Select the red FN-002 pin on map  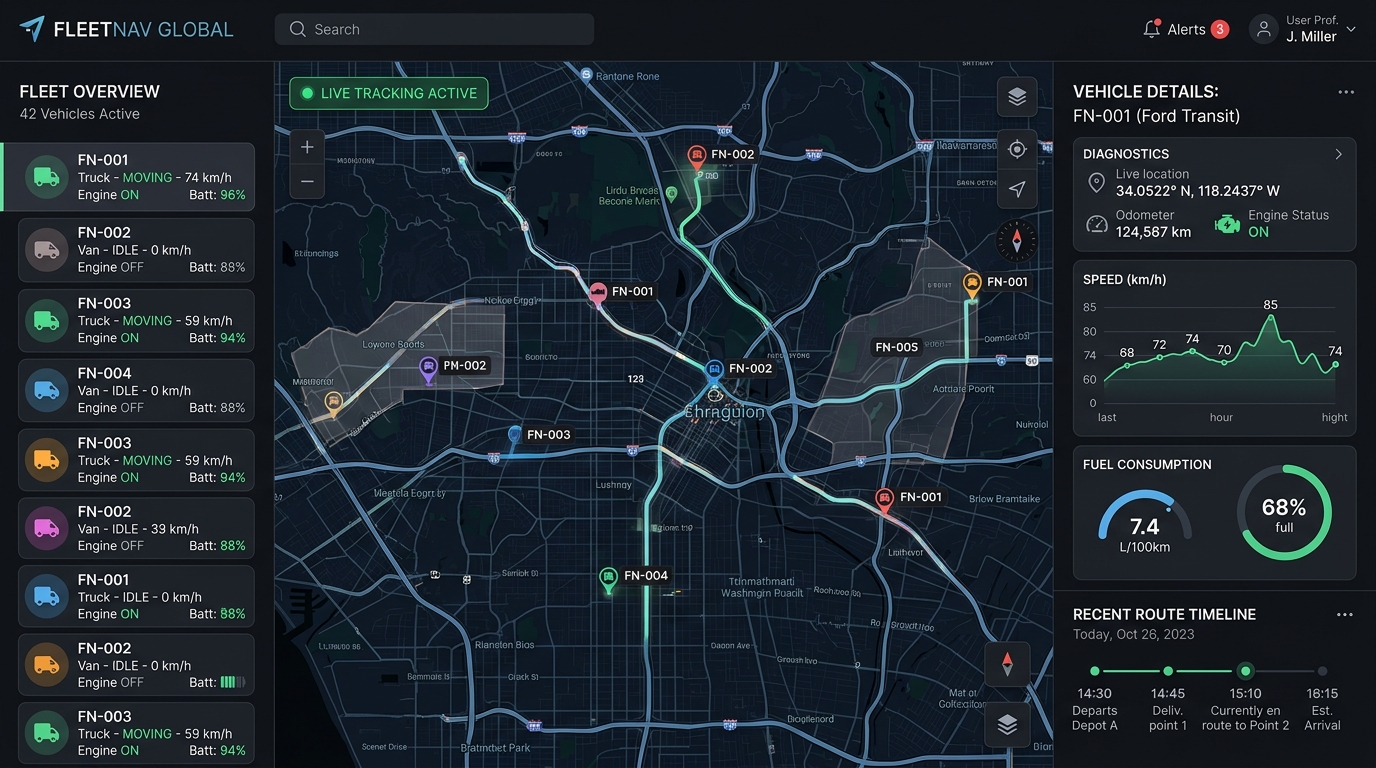pyautogui.click(x=697, y=157)
